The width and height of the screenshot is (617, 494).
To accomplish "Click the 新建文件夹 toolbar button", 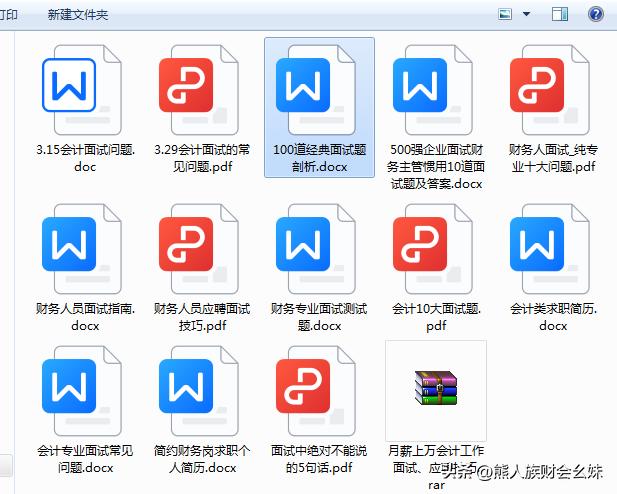I will pos(78,15).
